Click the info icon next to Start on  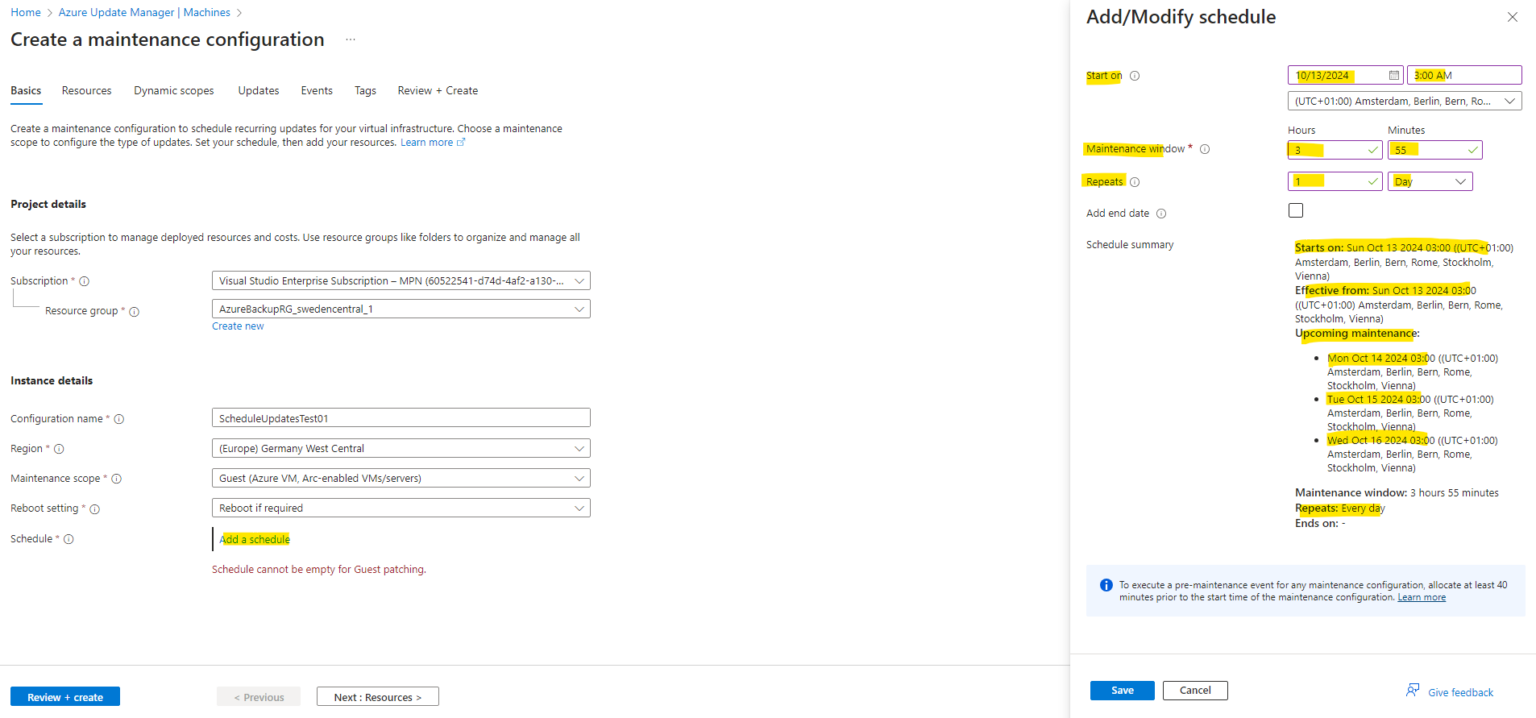tap(1134, 76)
